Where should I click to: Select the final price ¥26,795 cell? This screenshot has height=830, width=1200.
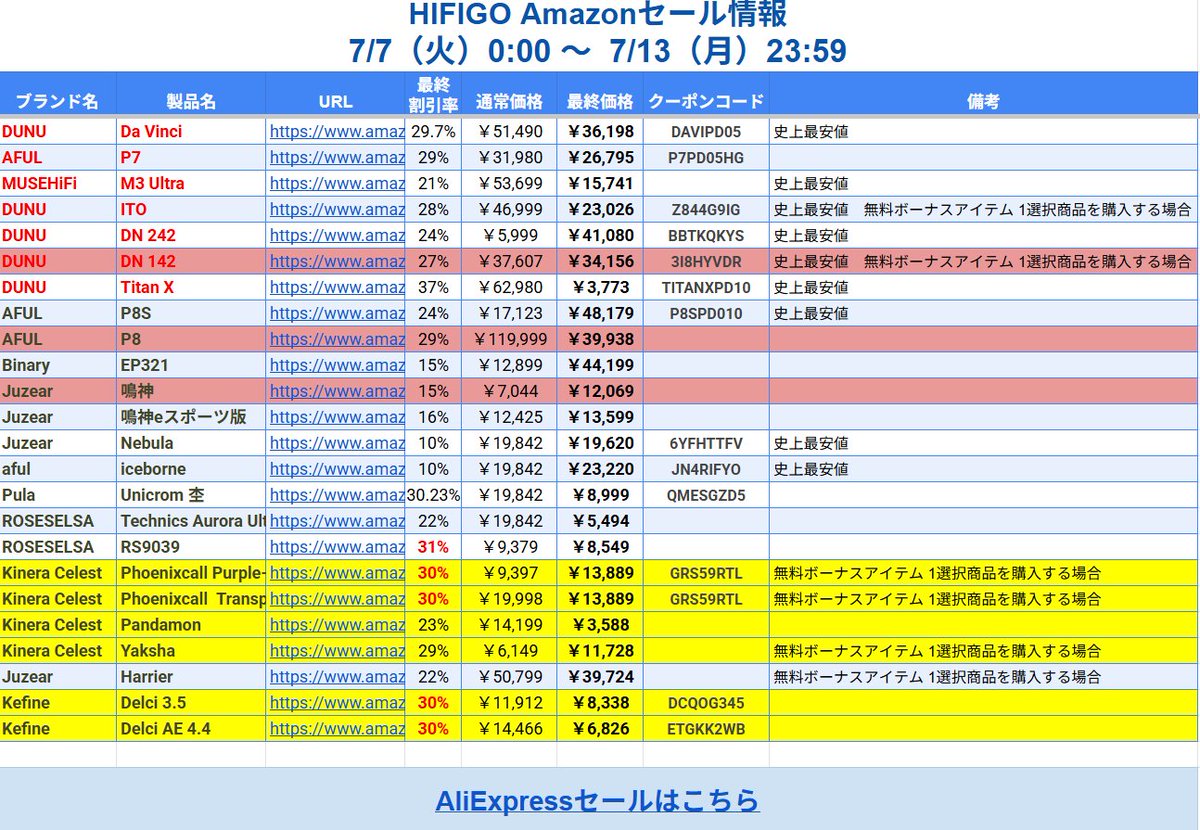pyautogui.click(x=600, y=157)
